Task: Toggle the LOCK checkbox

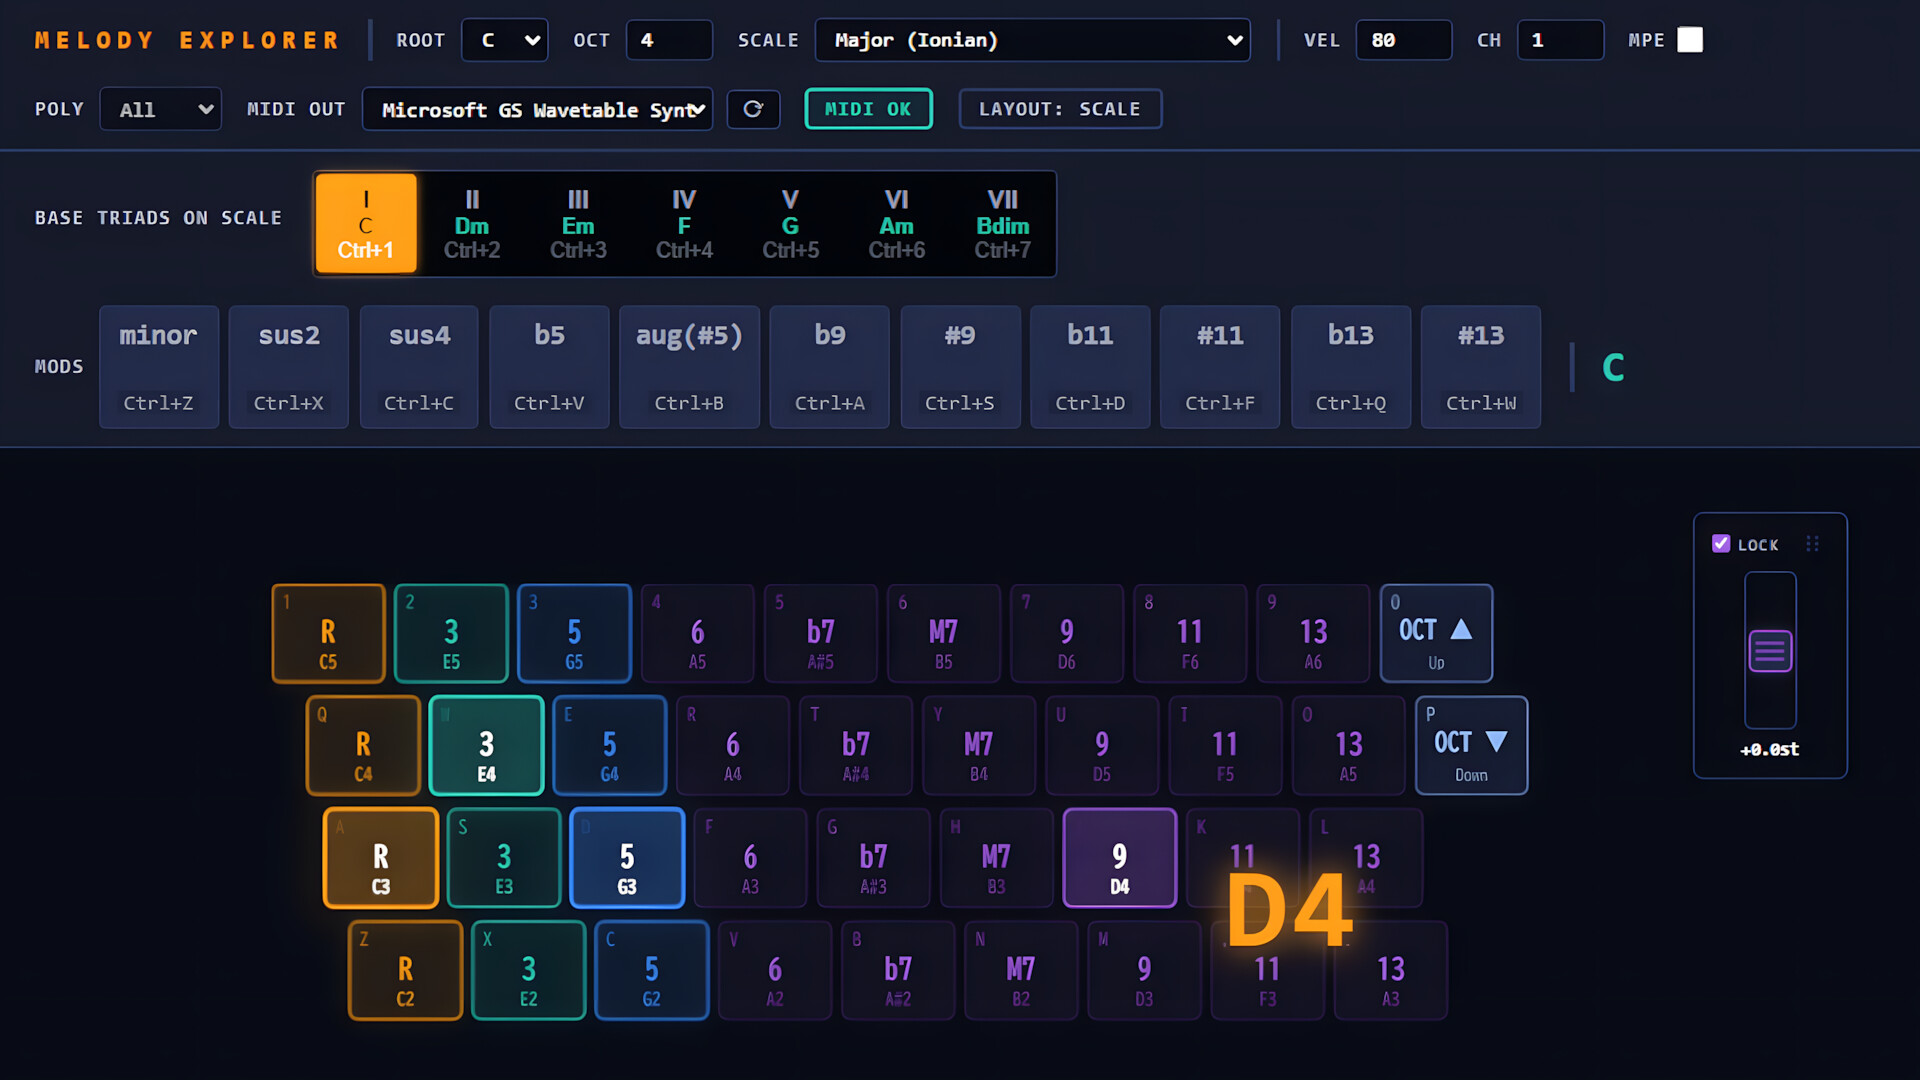Action: tap(1721, 544)
